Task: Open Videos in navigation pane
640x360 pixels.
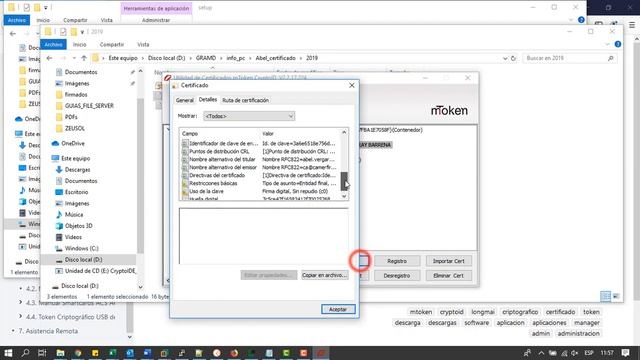Action: click(73, 237)
